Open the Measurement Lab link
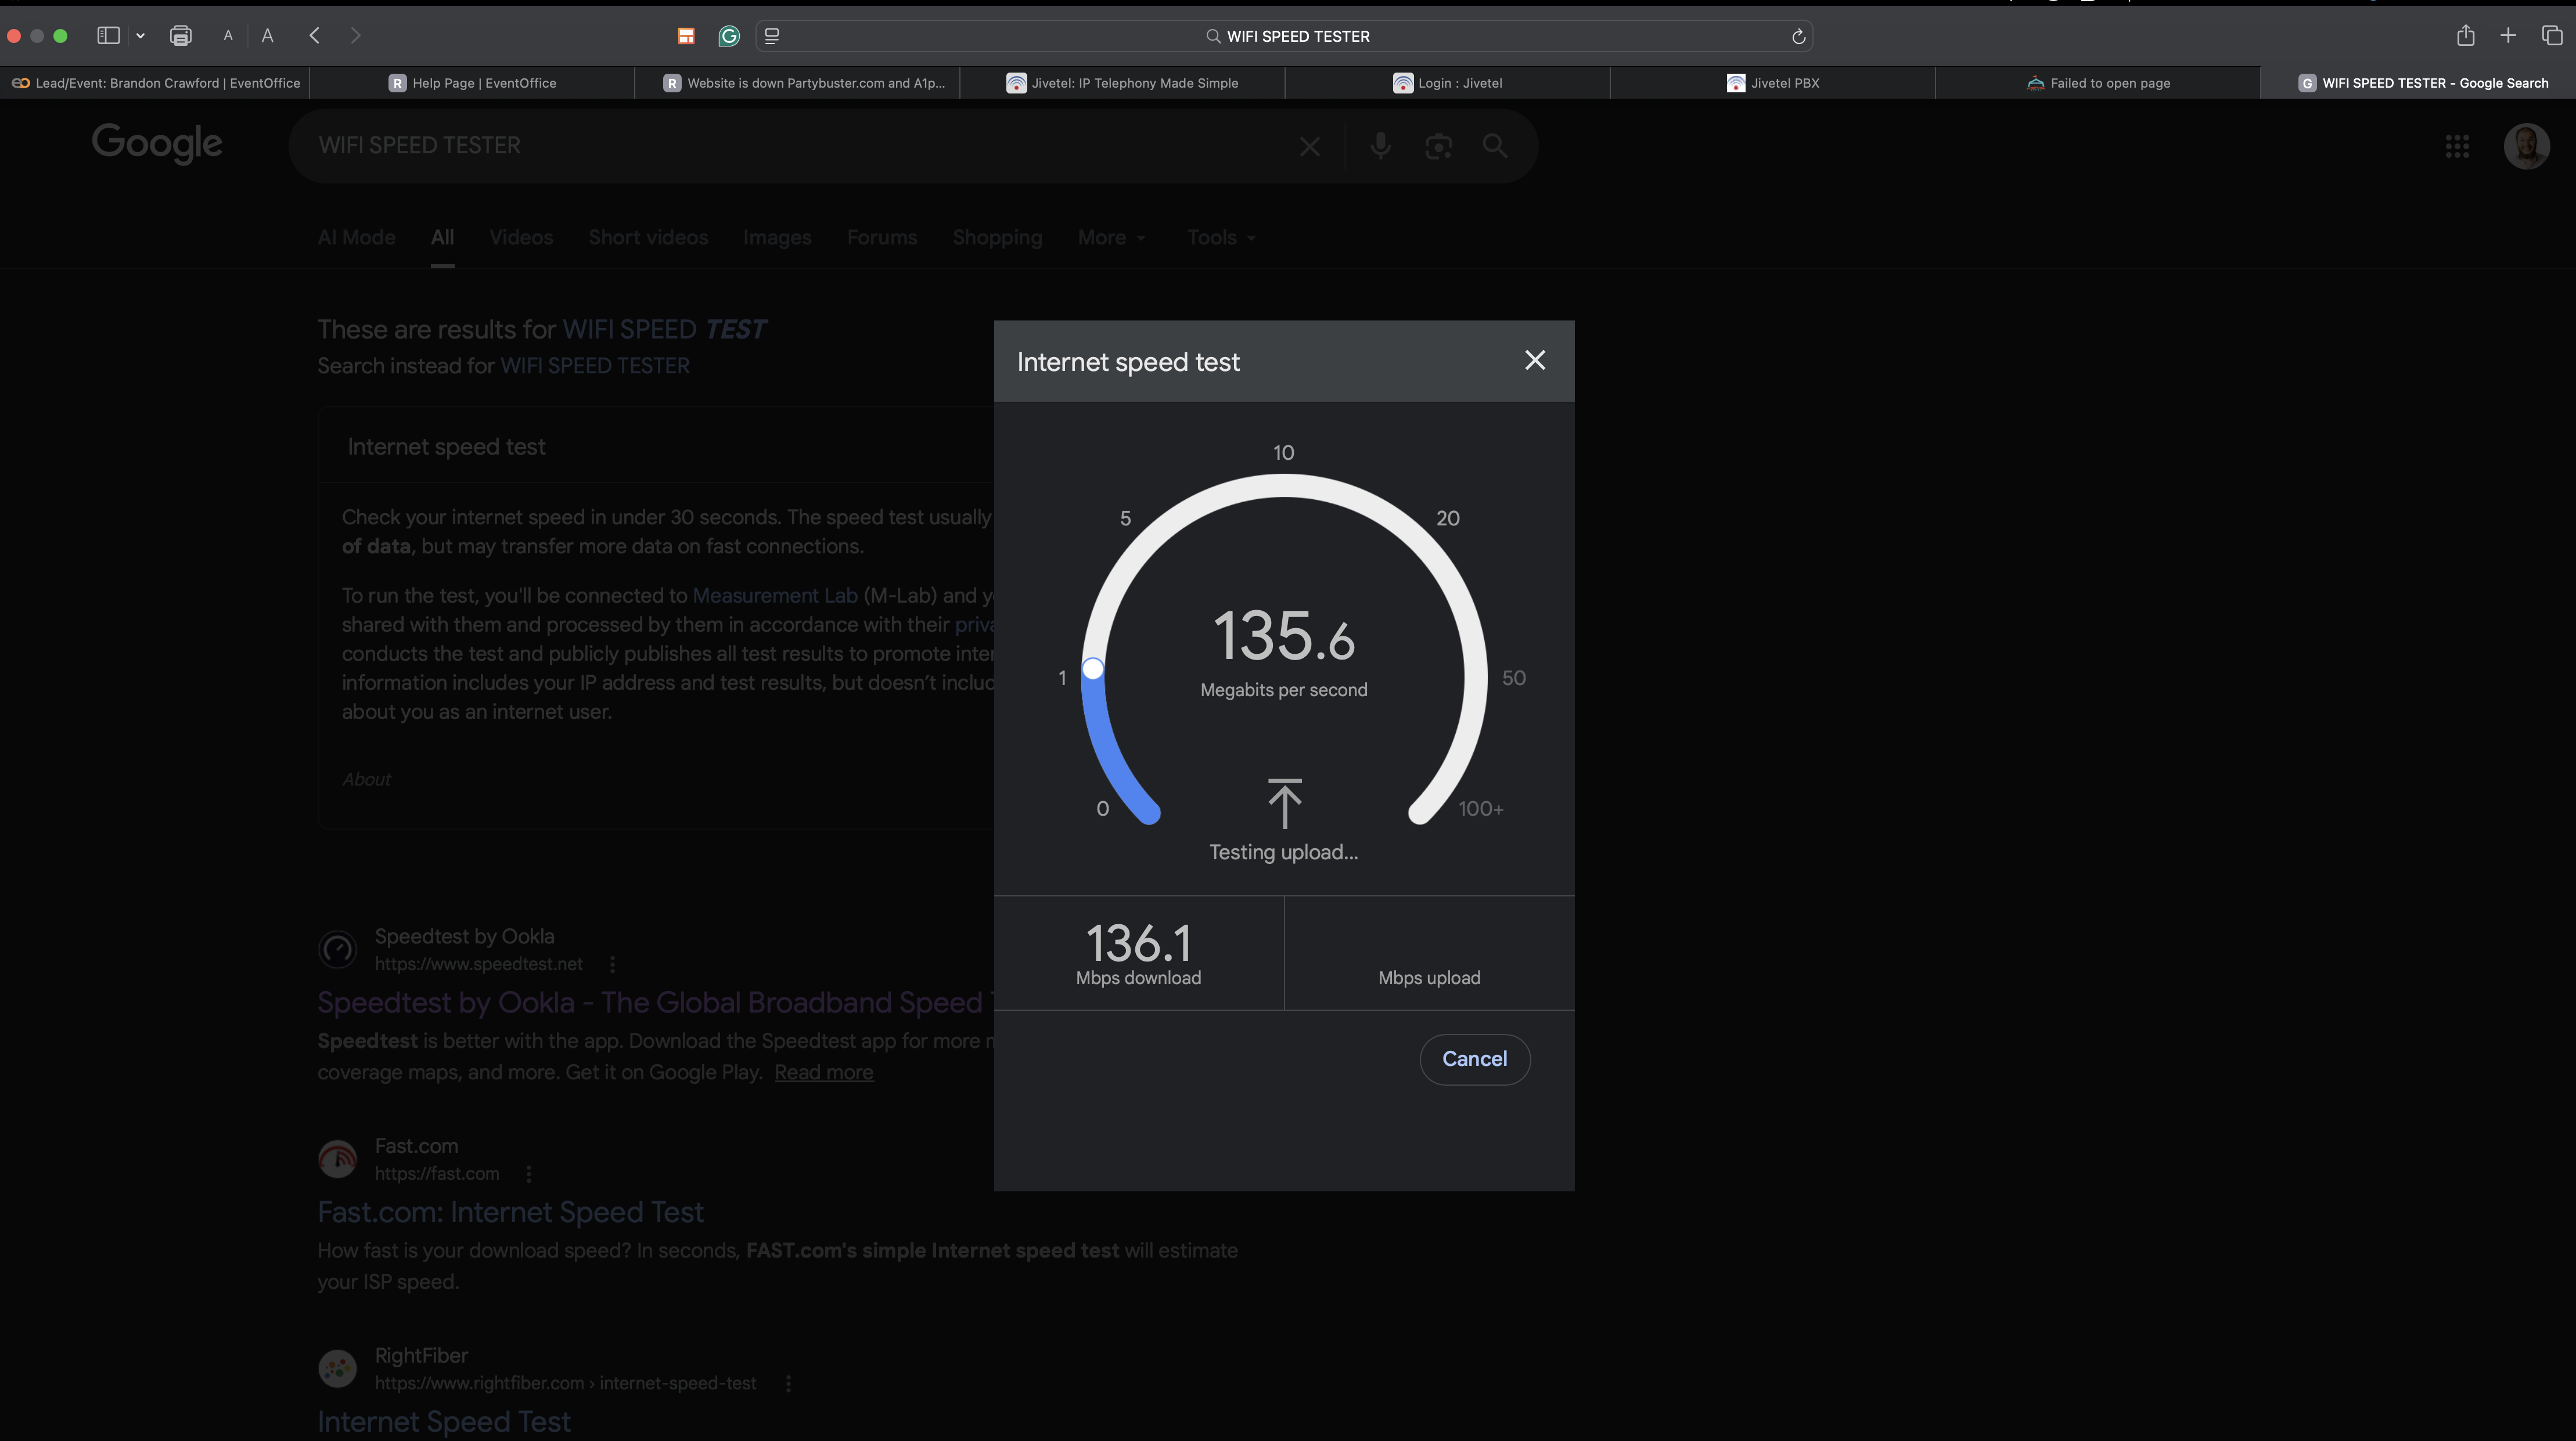This screenshot has width=2576, height=1441. pyautogui.click(x=775, y=596)
